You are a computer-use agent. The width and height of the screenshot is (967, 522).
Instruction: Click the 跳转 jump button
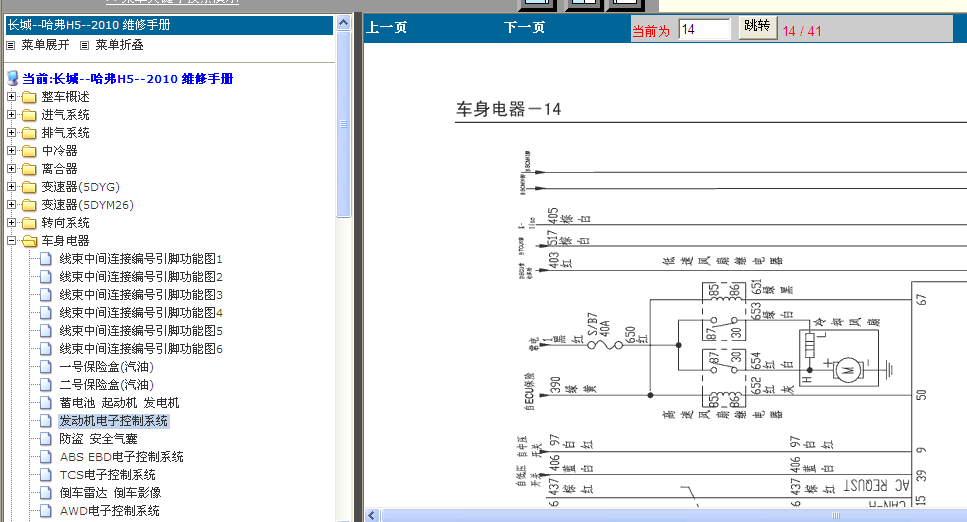pos(758,27)
